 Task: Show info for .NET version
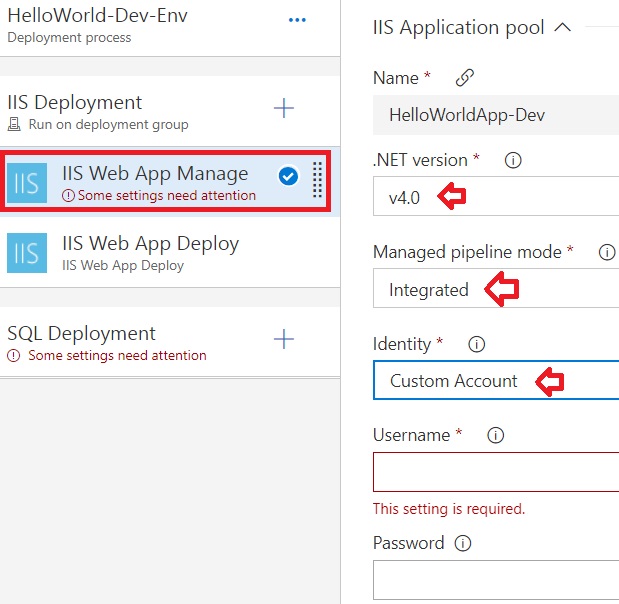point(513,161)
